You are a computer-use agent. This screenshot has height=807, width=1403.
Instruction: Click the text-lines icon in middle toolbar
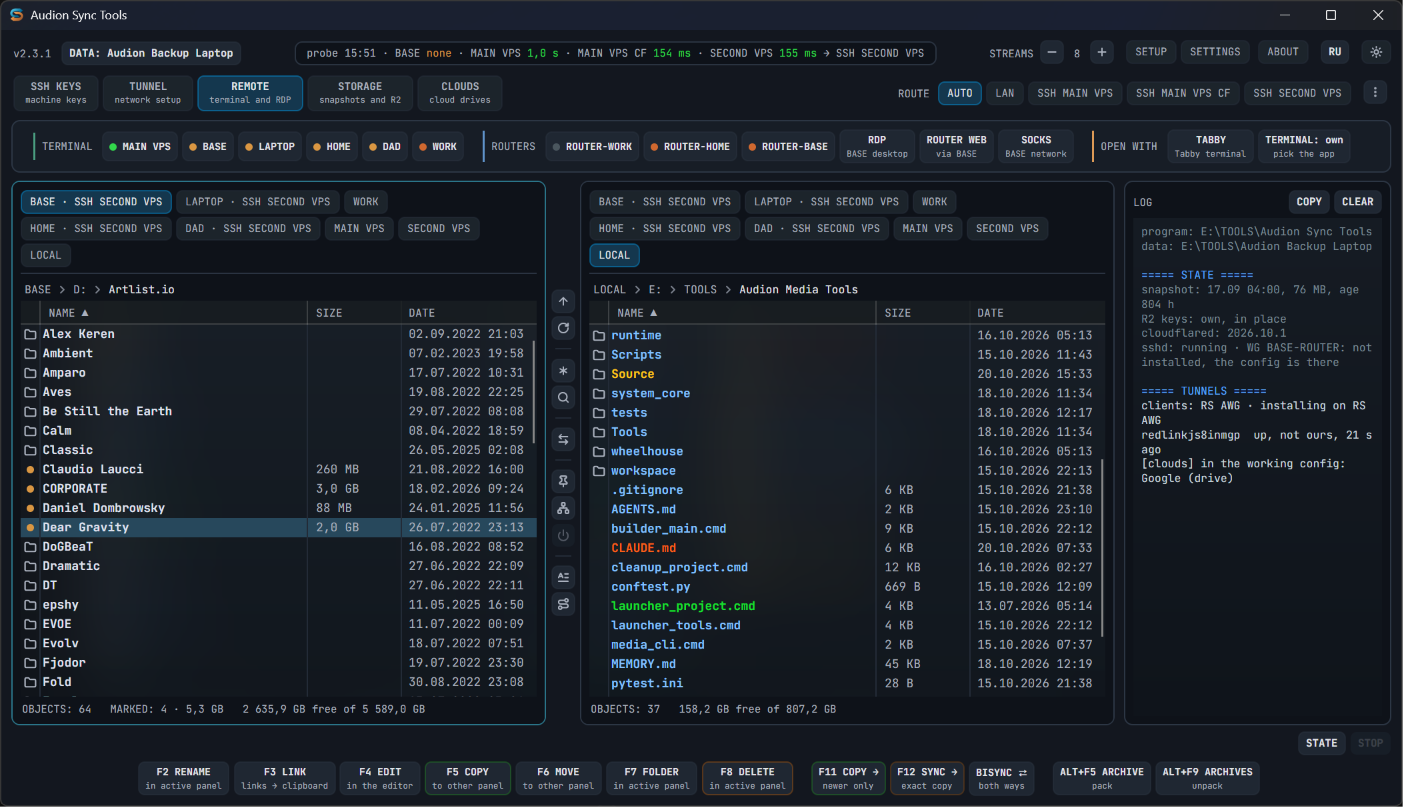pos(563,577)
